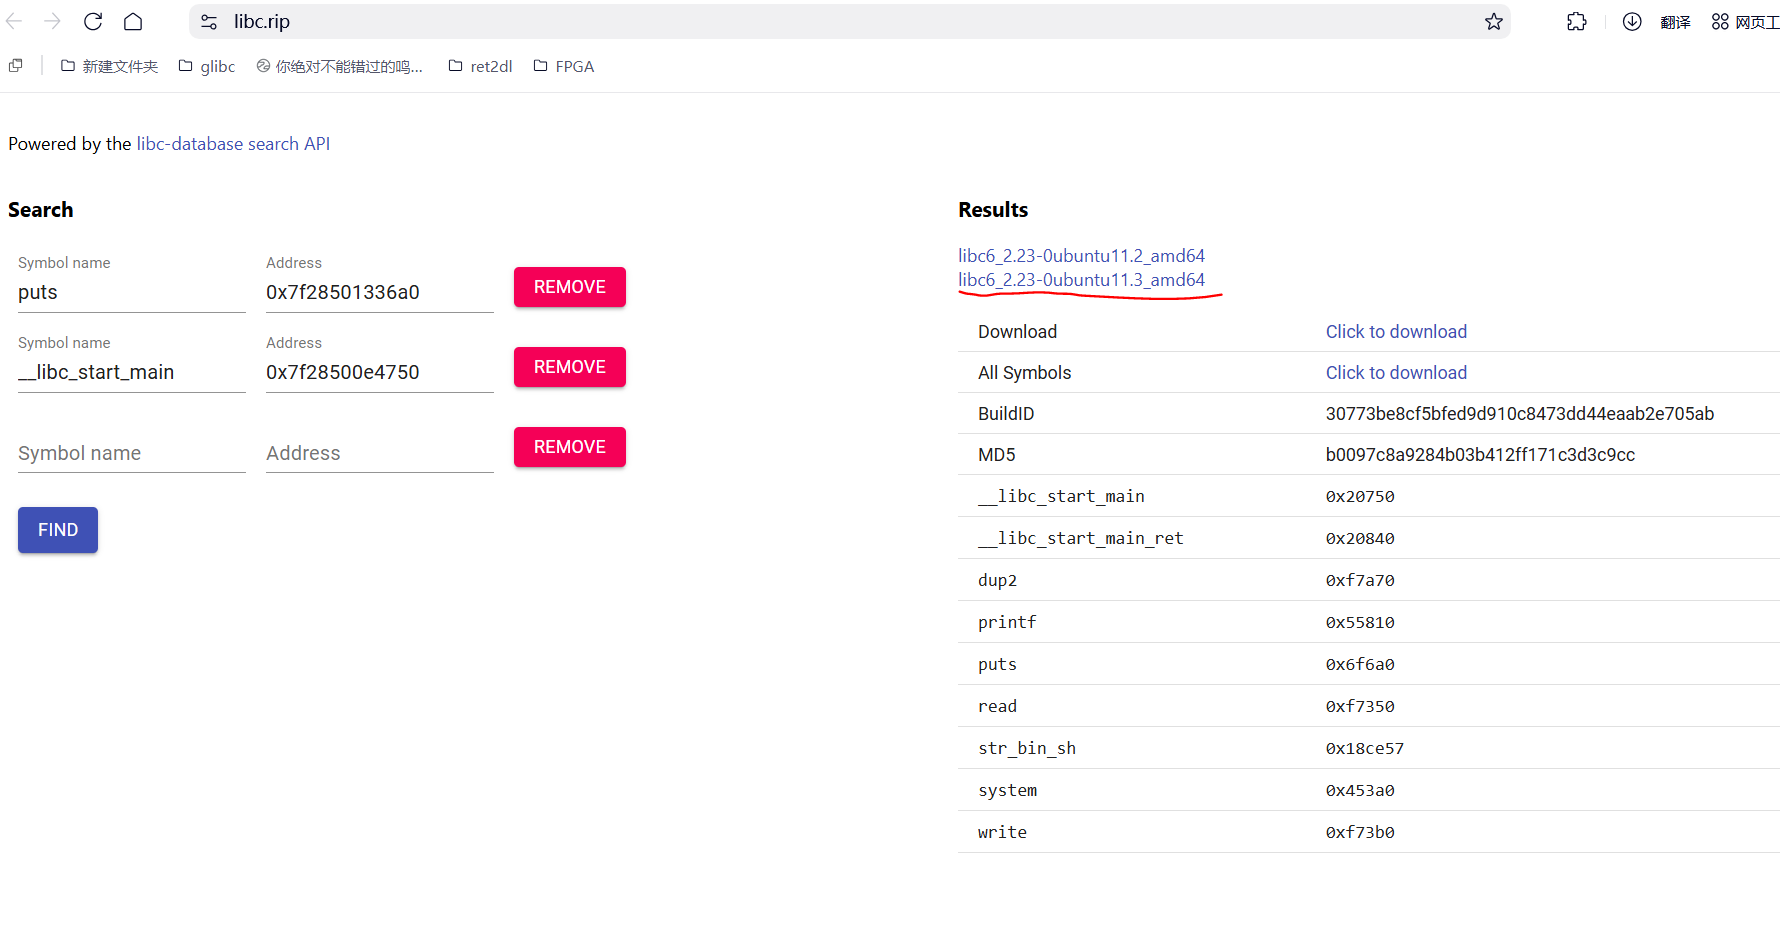Open the extensions puzzle icon
The image size is (1780, 938).
[x=1576, y=22]
